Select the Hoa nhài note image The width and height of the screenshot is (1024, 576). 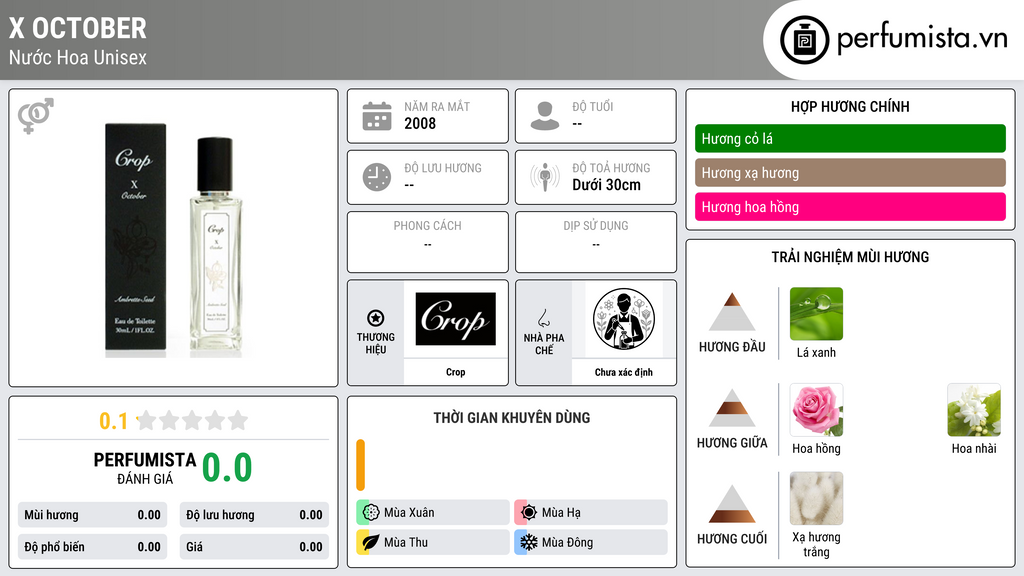pos(974,409)
